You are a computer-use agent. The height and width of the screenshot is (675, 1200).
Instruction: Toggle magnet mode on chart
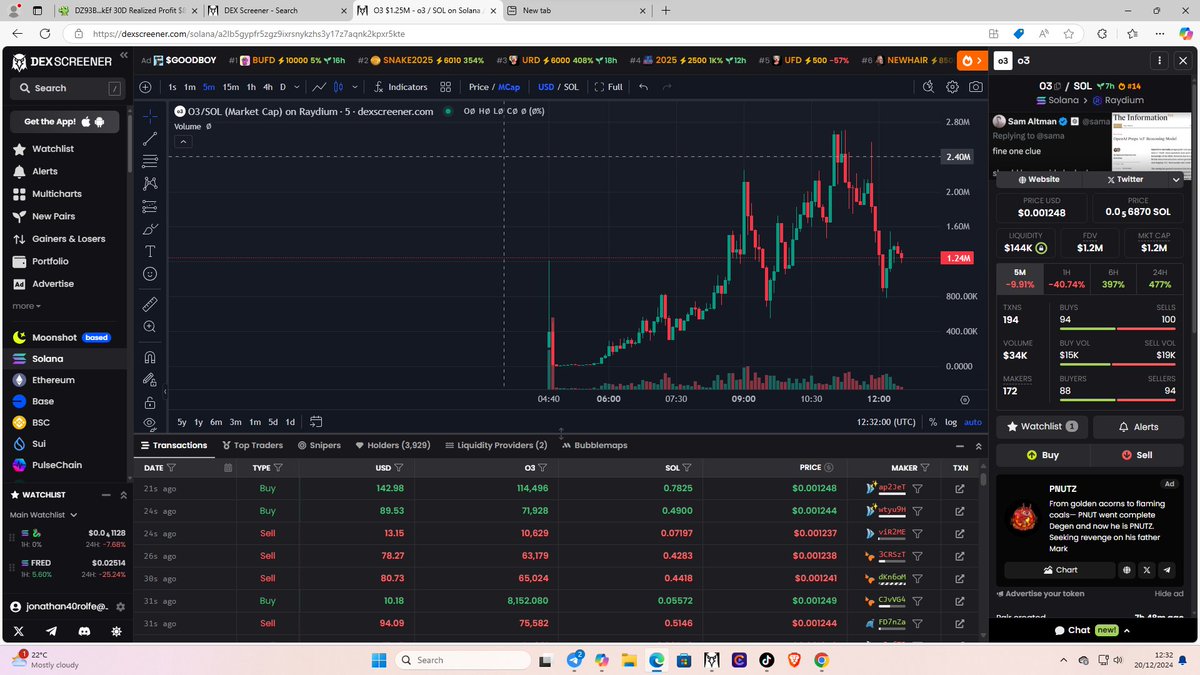pos(150,357)
